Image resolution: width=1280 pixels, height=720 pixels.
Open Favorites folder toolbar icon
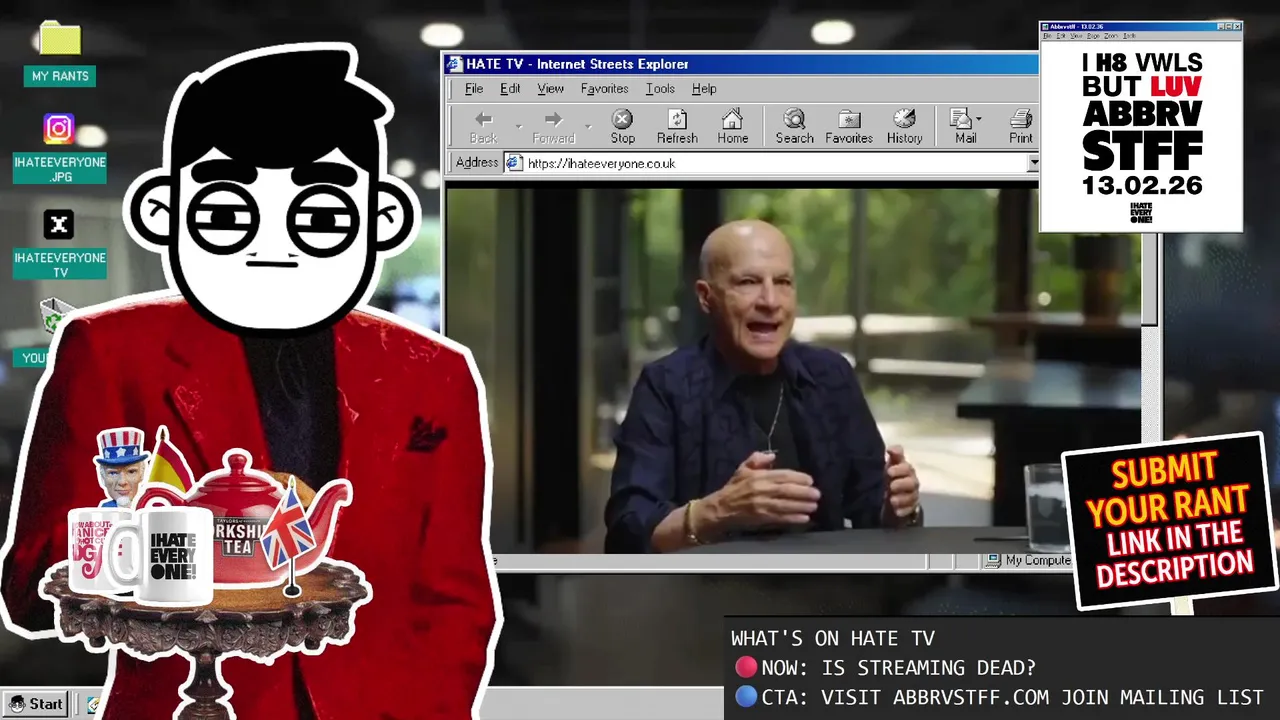849,119
